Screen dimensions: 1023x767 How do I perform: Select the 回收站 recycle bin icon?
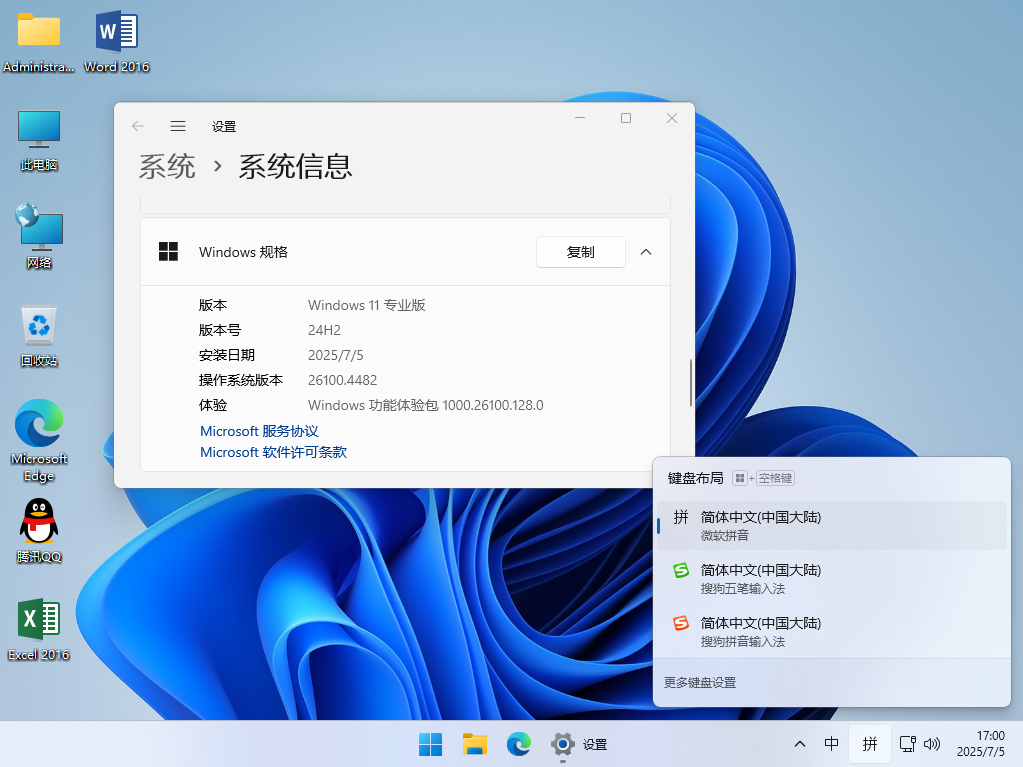pyautogui.click(x=38, y=336)
